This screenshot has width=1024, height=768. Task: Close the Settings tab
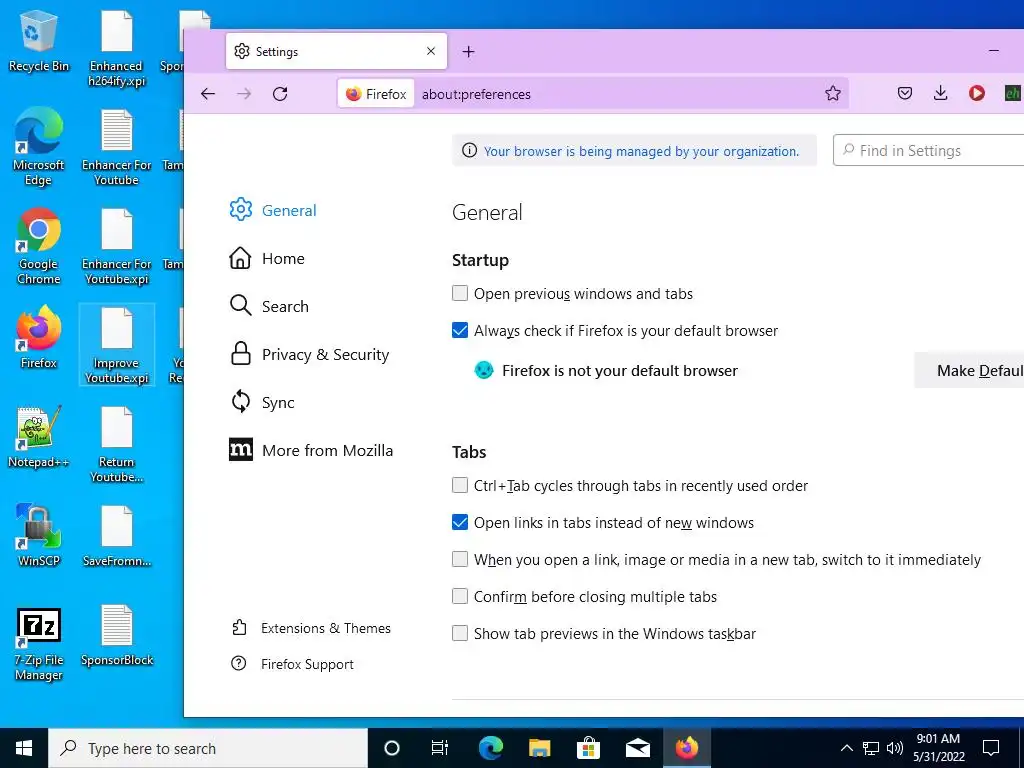[x=430, y=51]
